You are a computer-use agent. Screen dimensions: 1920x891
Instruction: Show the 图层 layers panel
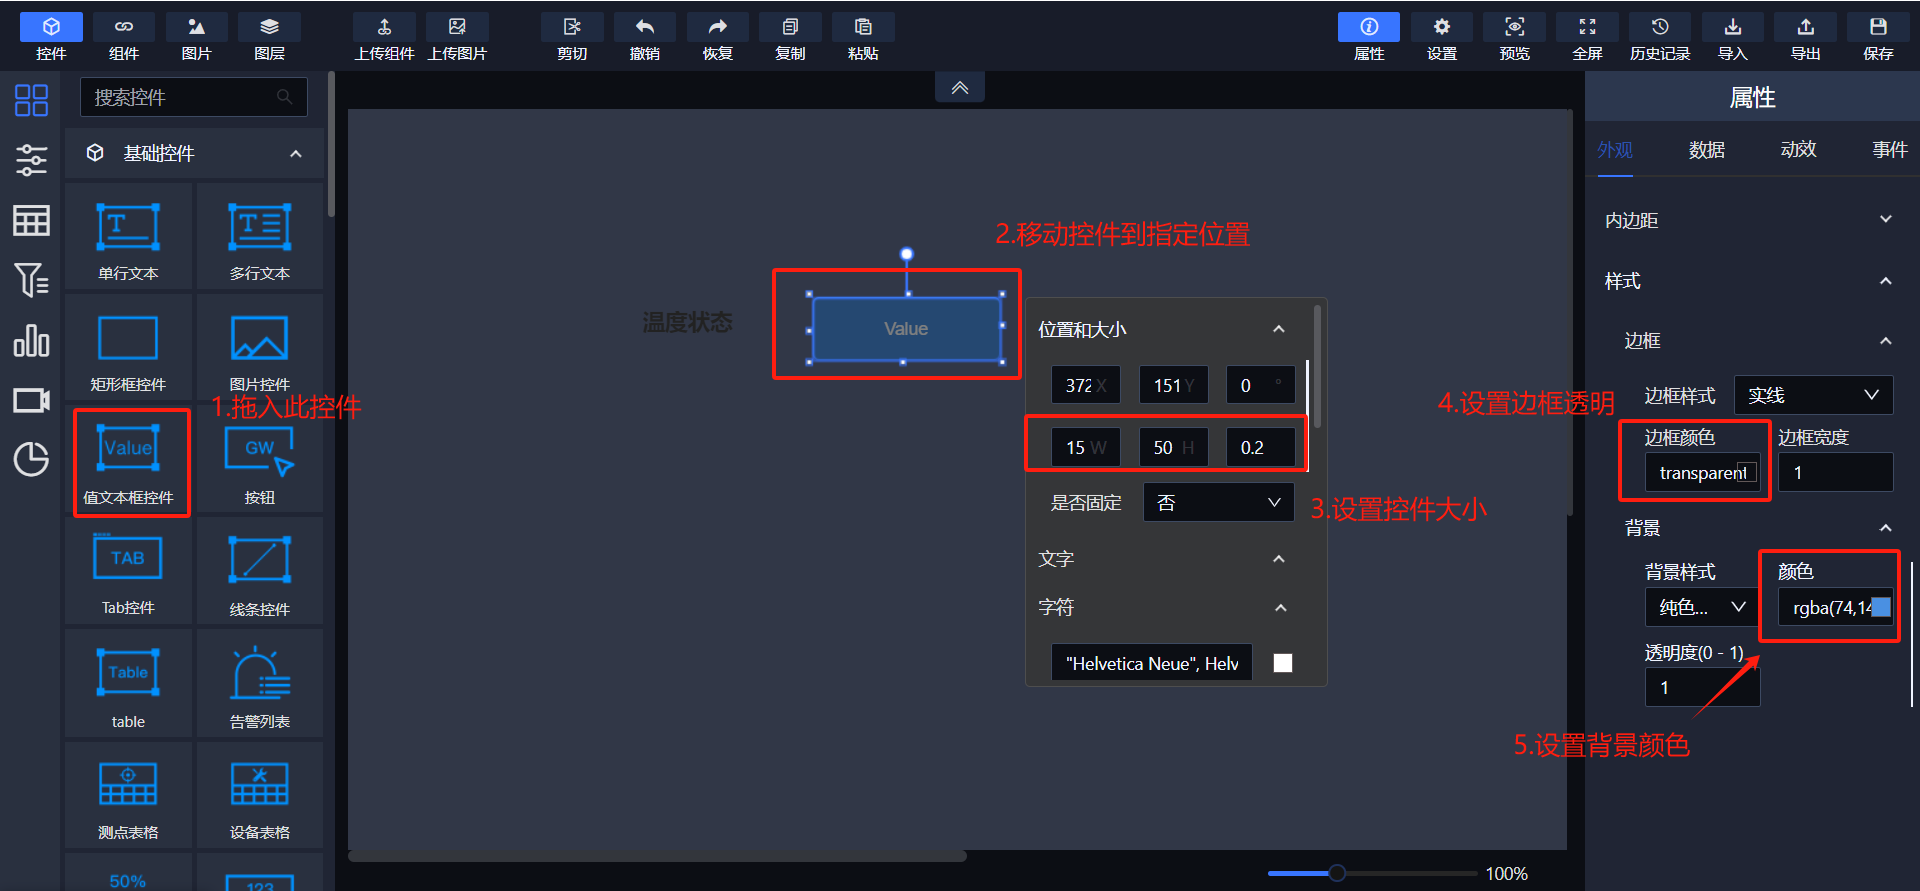[270, 38]
